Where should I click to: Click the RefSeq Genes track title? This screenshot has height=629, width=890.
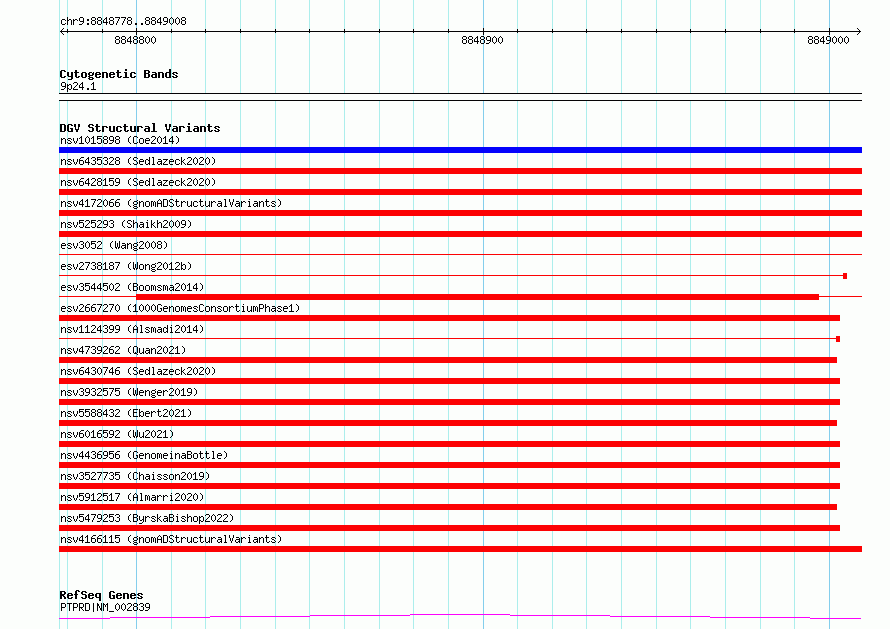101,595
